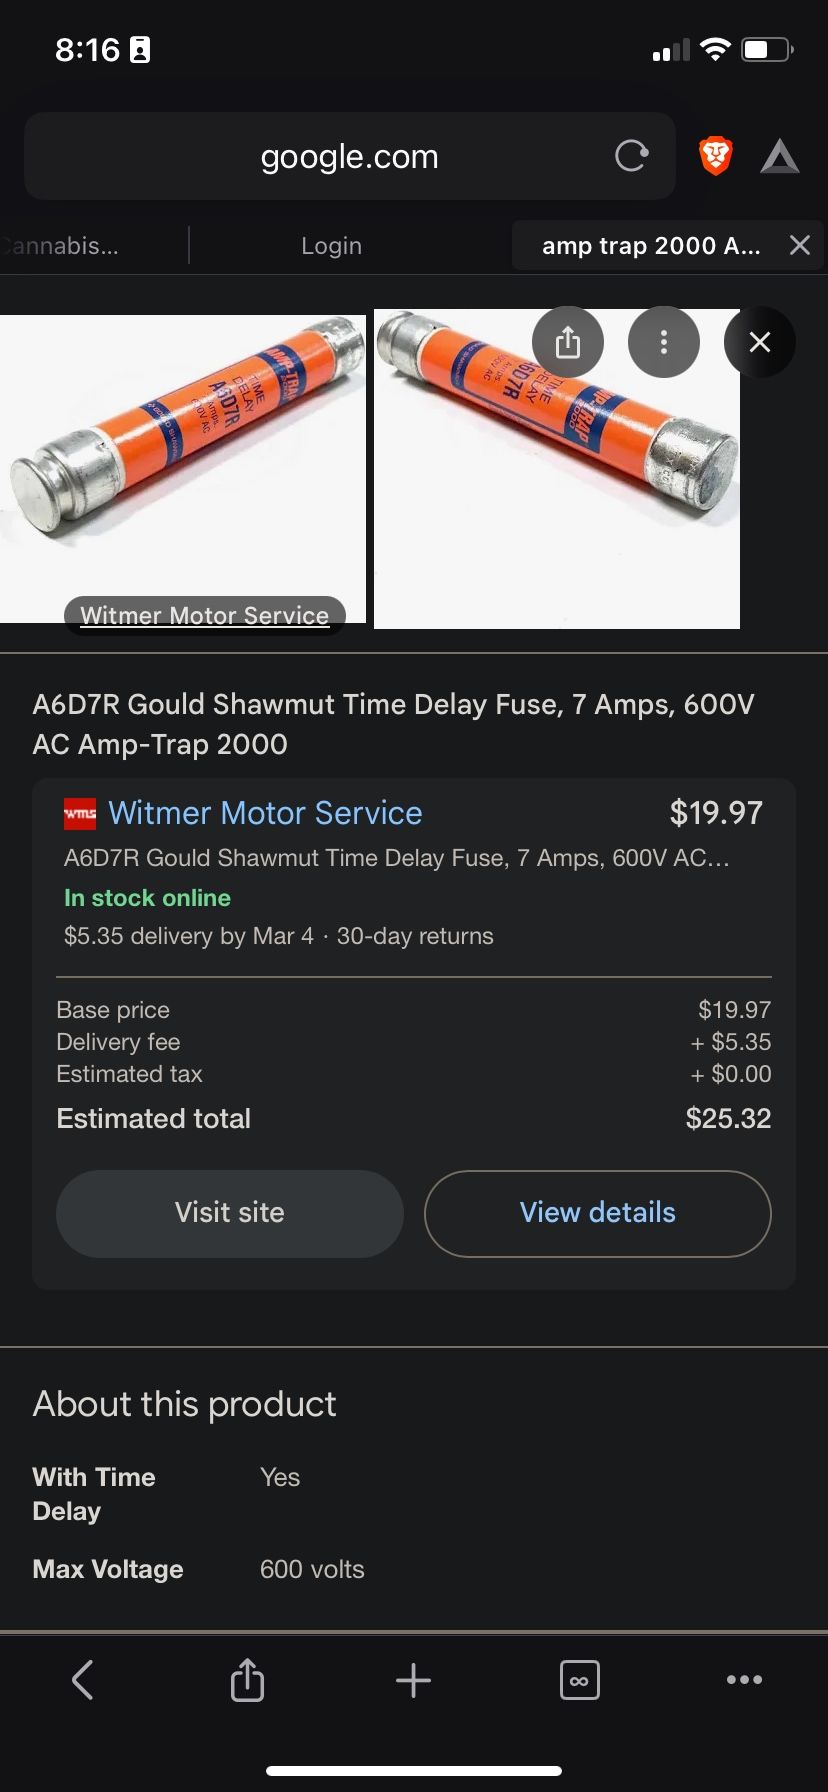Tap the reload page icon
This screenshot has height=1792, width=828.
[x=631, y=156]
